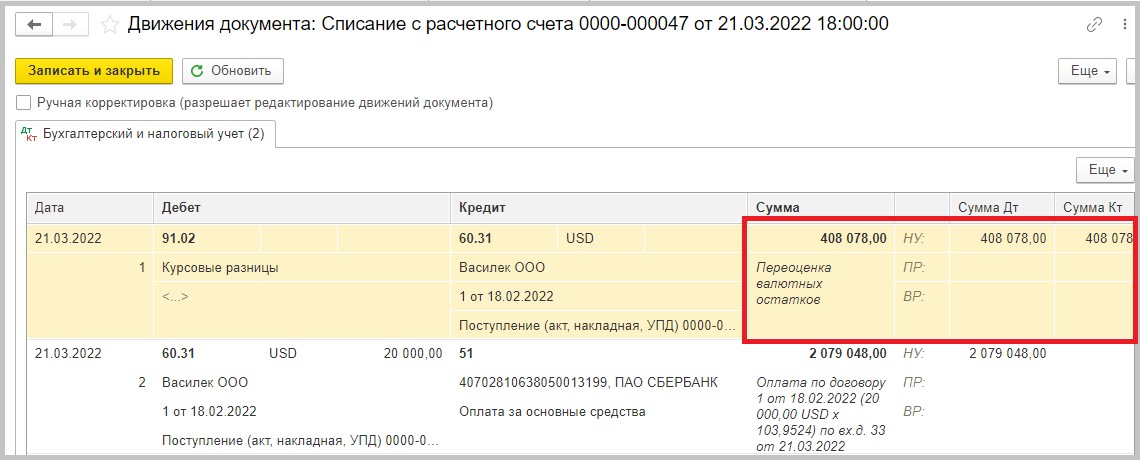Click the Дата column header
Image resolution: width=1140 pixels, height=460 pixels.
(x=90, y=208)
